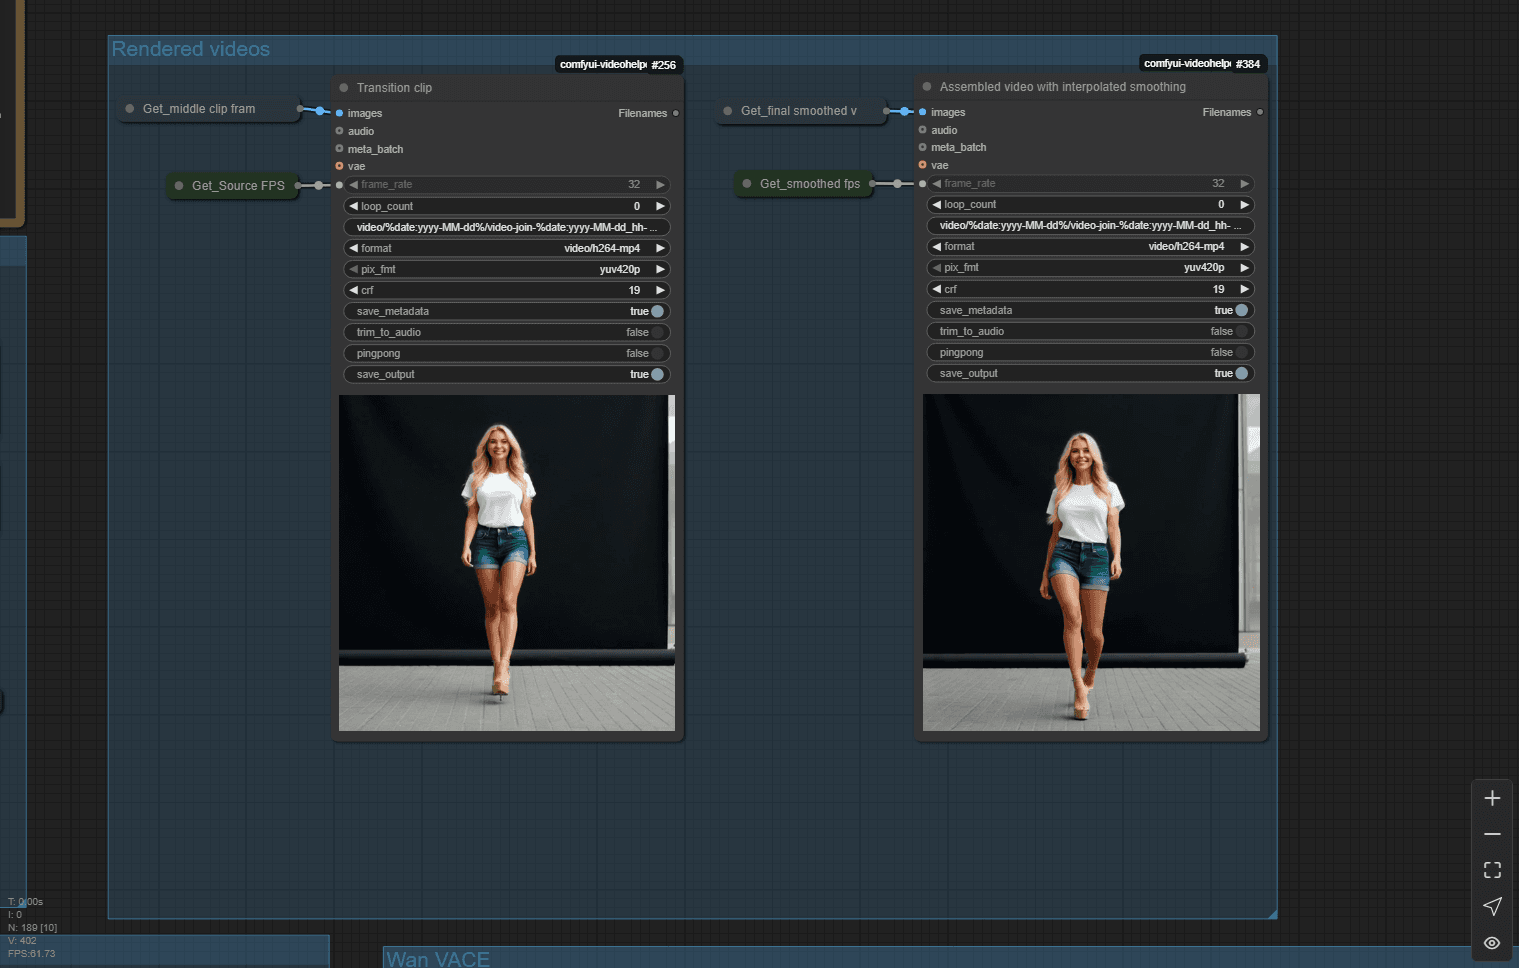Click the meta_batch input port on Transition clip
Screen dimensions: 1519x968
point(340,149)
